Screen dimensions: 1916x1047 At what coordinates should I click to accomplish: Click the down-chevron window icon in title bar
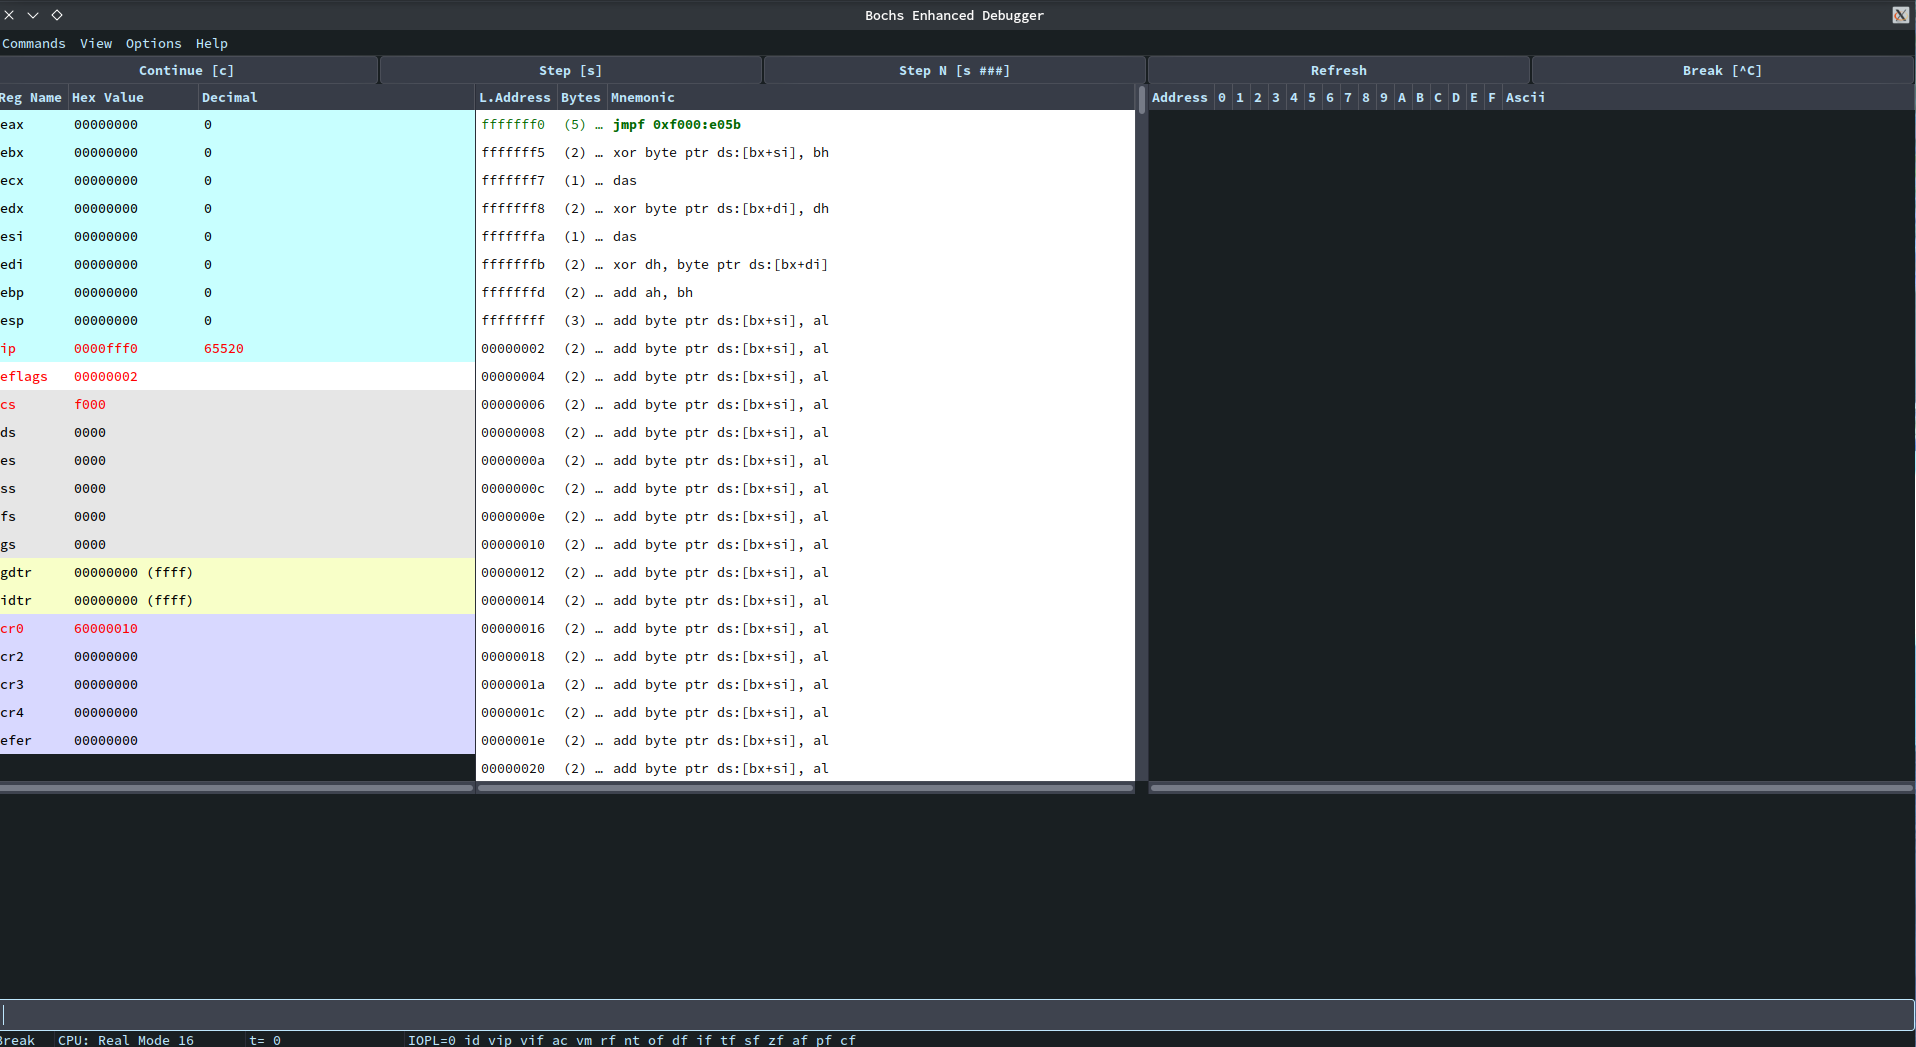pos(33,15)
